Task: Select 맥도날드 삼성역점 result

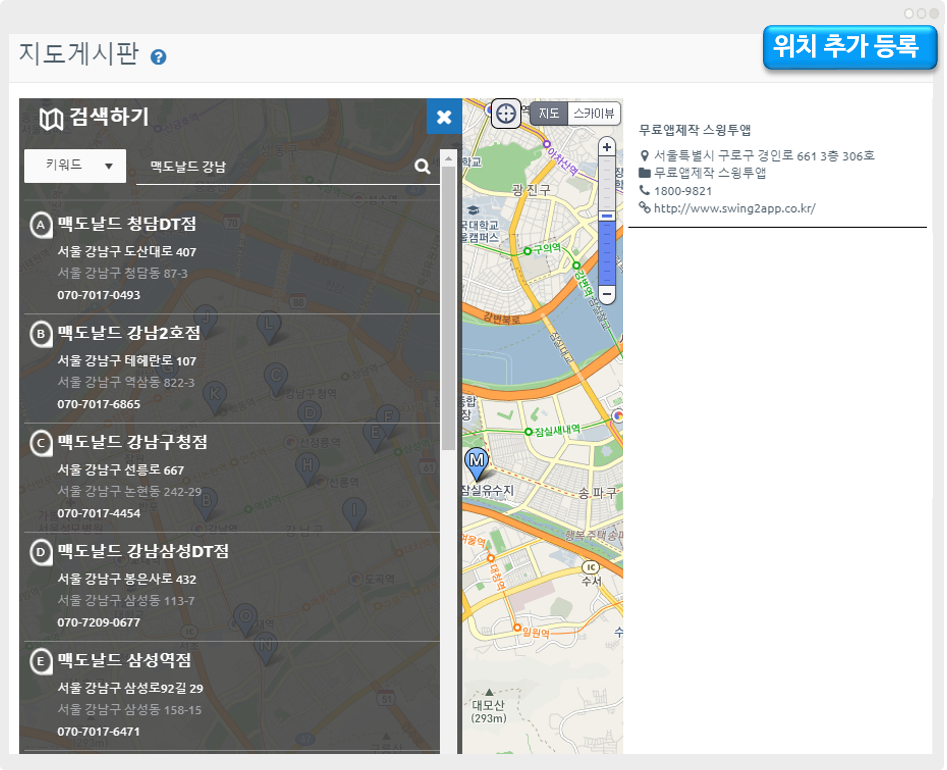Action: click(124, 660)
